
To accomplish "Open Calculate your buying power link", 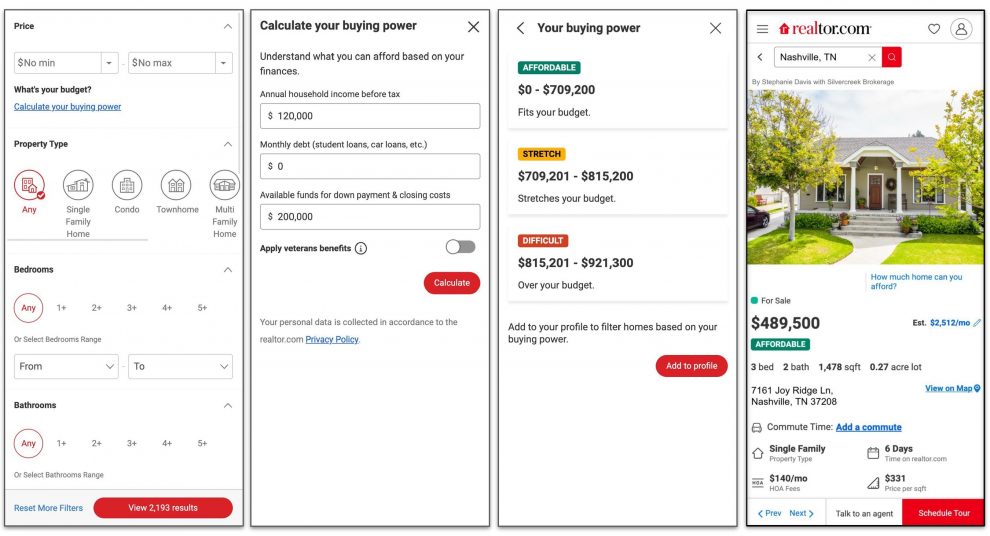I will 67,107.
